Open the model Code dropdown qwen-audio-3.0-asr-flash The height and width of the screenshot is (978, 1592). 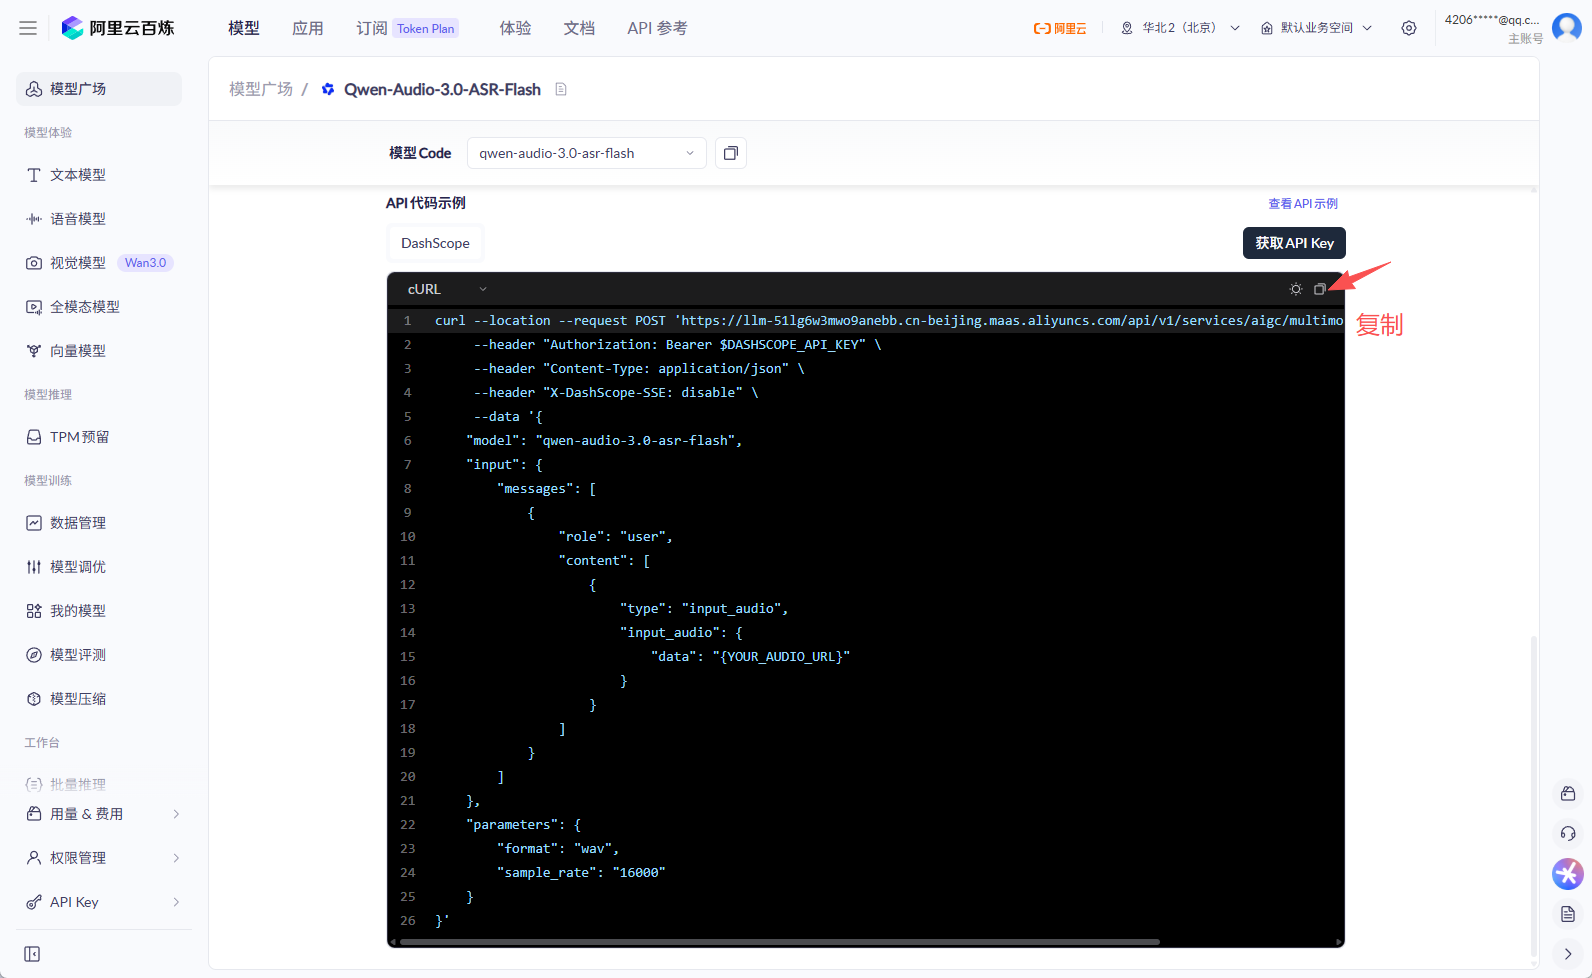click(587, 153)
